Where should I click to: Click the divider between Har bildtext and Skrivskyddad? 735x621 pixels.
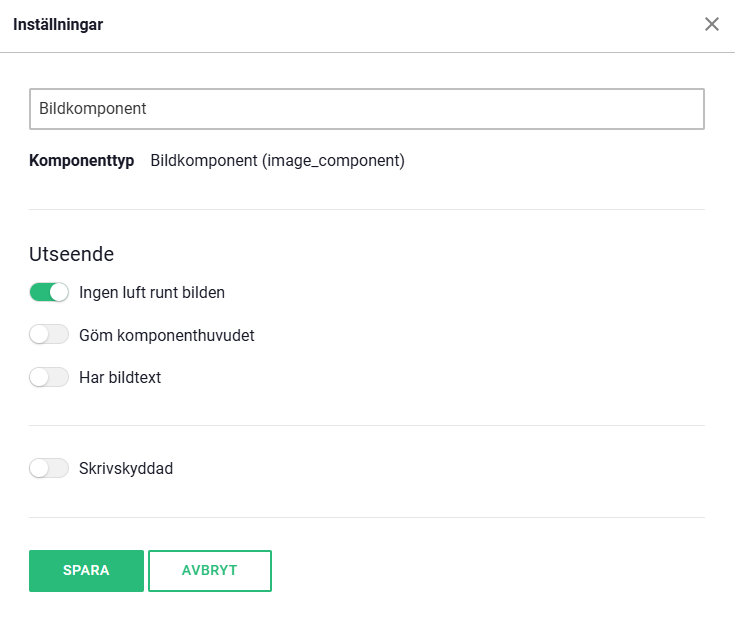pos(367,425)
